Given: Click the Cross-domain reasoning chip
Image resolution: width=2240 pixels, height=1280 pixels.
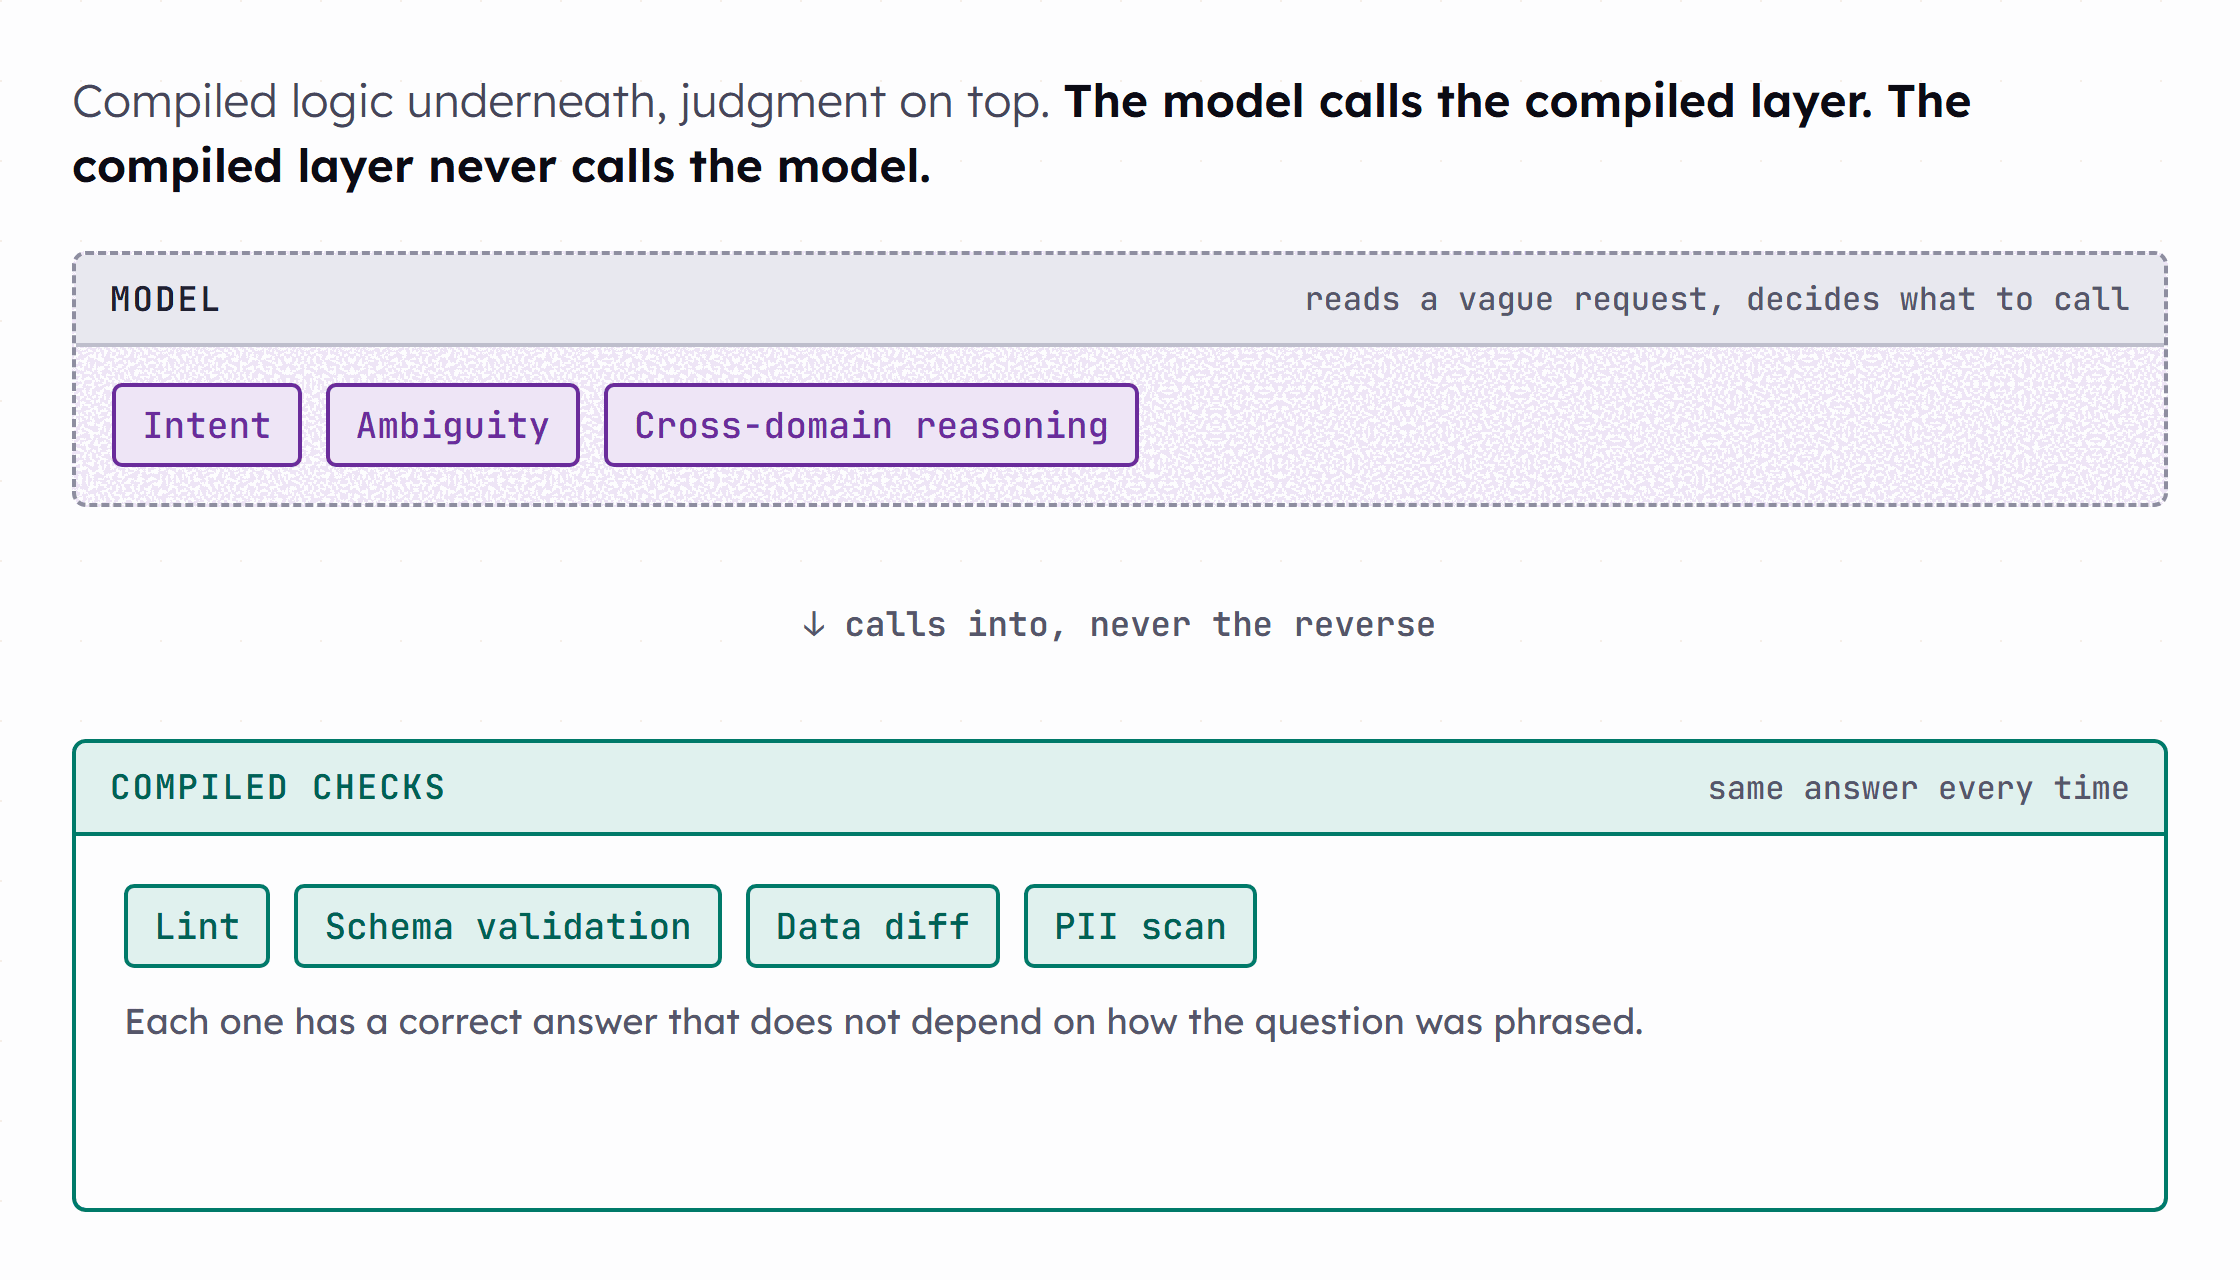Looking at the screenshot, I should tap(871, 425).
